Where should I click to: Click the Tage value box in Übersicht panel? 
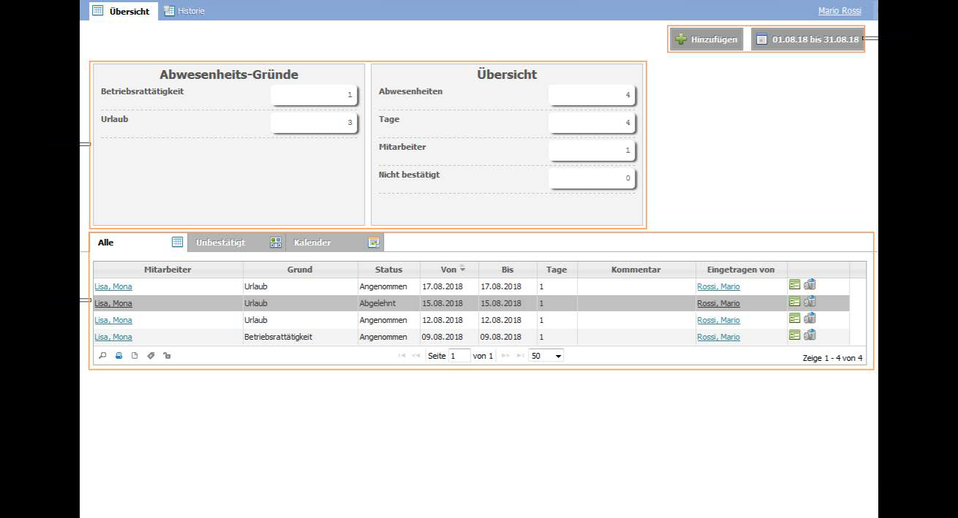[592, 122]
